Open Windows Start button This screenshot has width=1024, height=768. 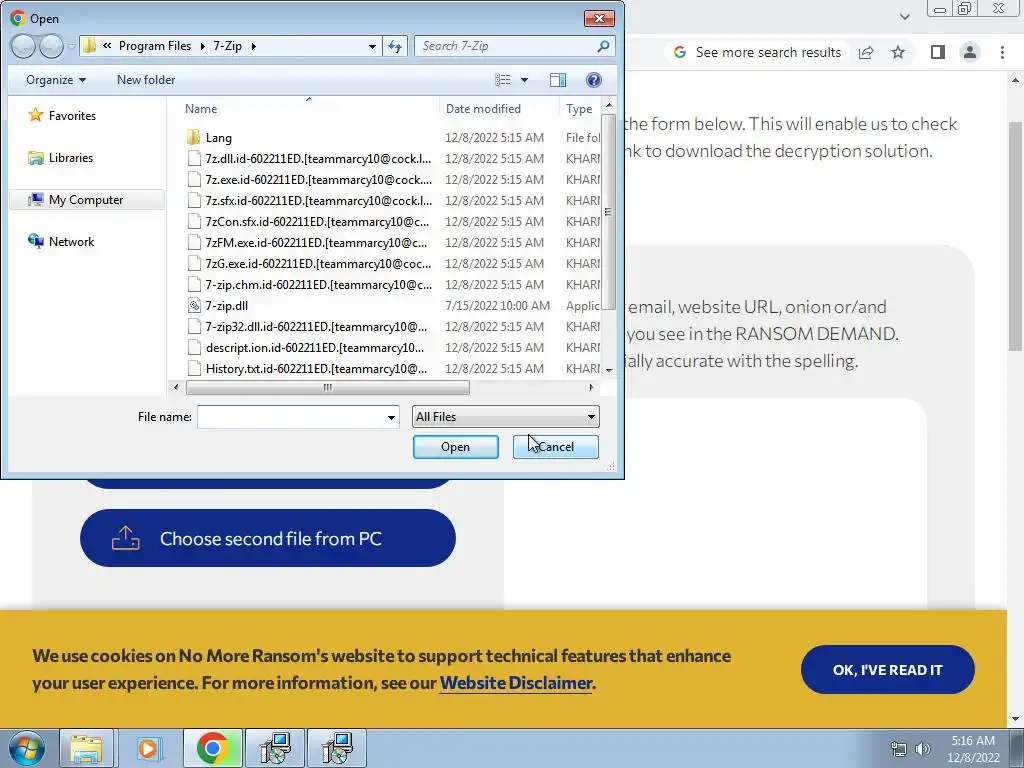[26, 748]
